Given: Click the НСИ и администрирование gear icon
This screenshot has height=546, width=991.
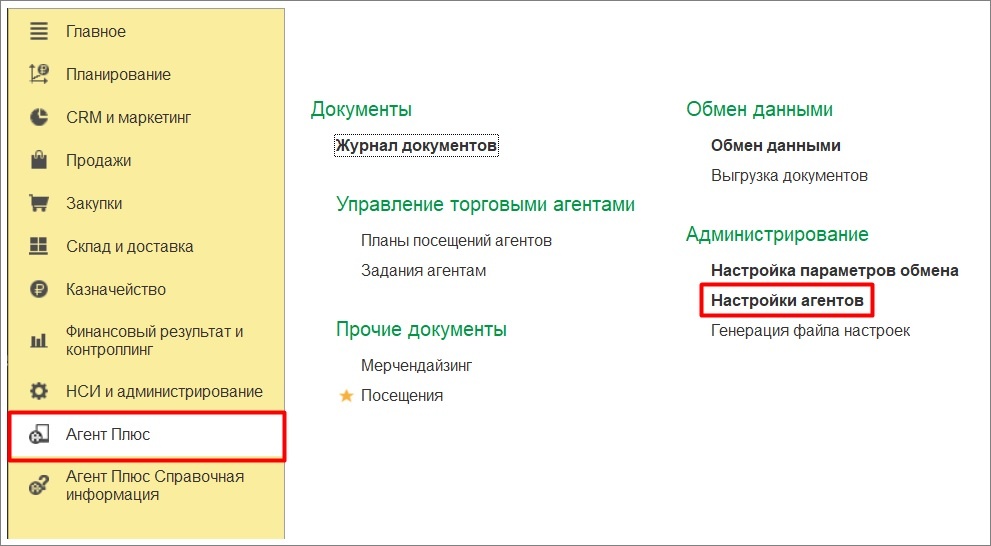Looking at the screenshot, I should coord(39,391).
